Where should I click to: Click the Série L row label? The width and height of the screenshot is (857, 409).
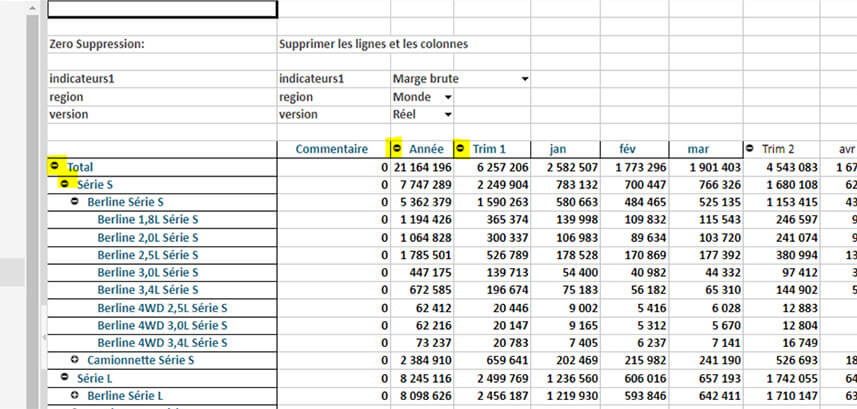tap(95, 378)
